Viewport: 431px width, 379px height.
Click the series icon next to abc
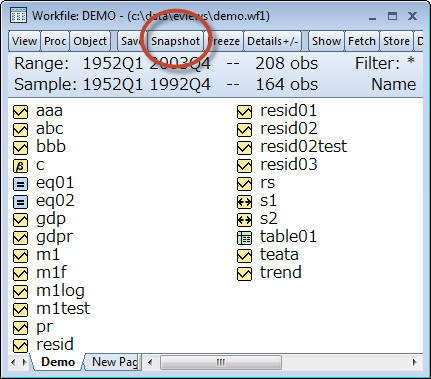click(20, 130)
